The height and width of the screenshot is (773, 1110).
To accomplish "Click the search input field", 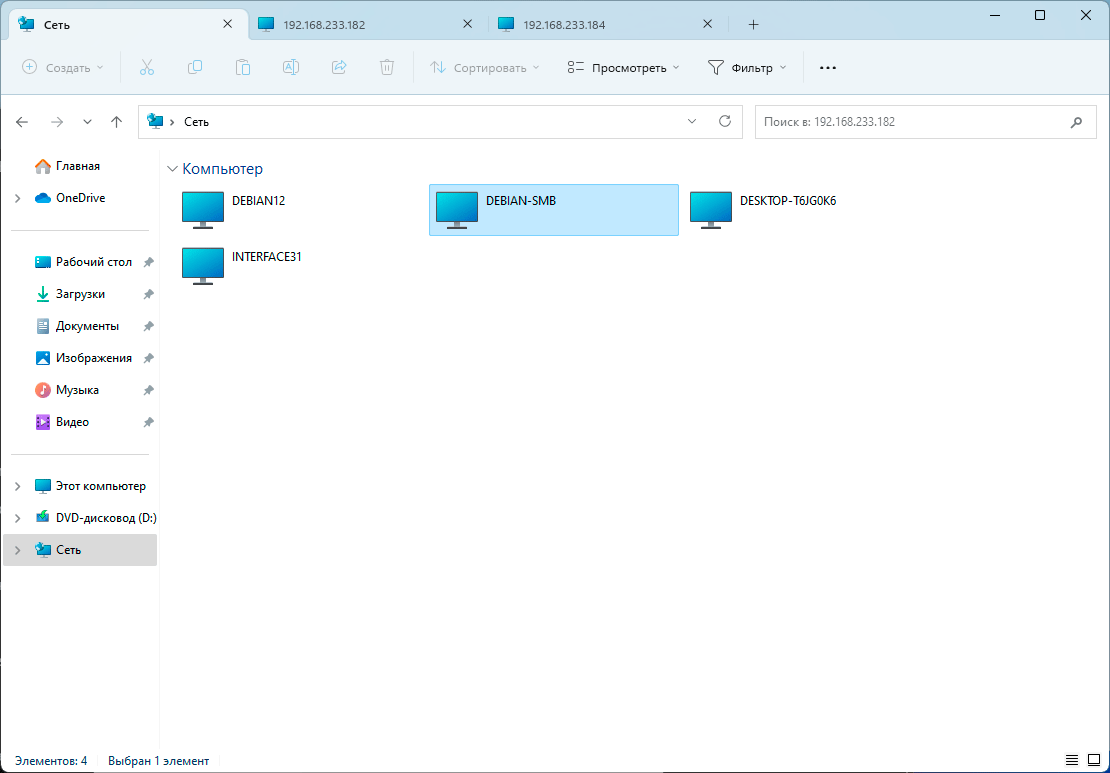I will click(910, 122).
